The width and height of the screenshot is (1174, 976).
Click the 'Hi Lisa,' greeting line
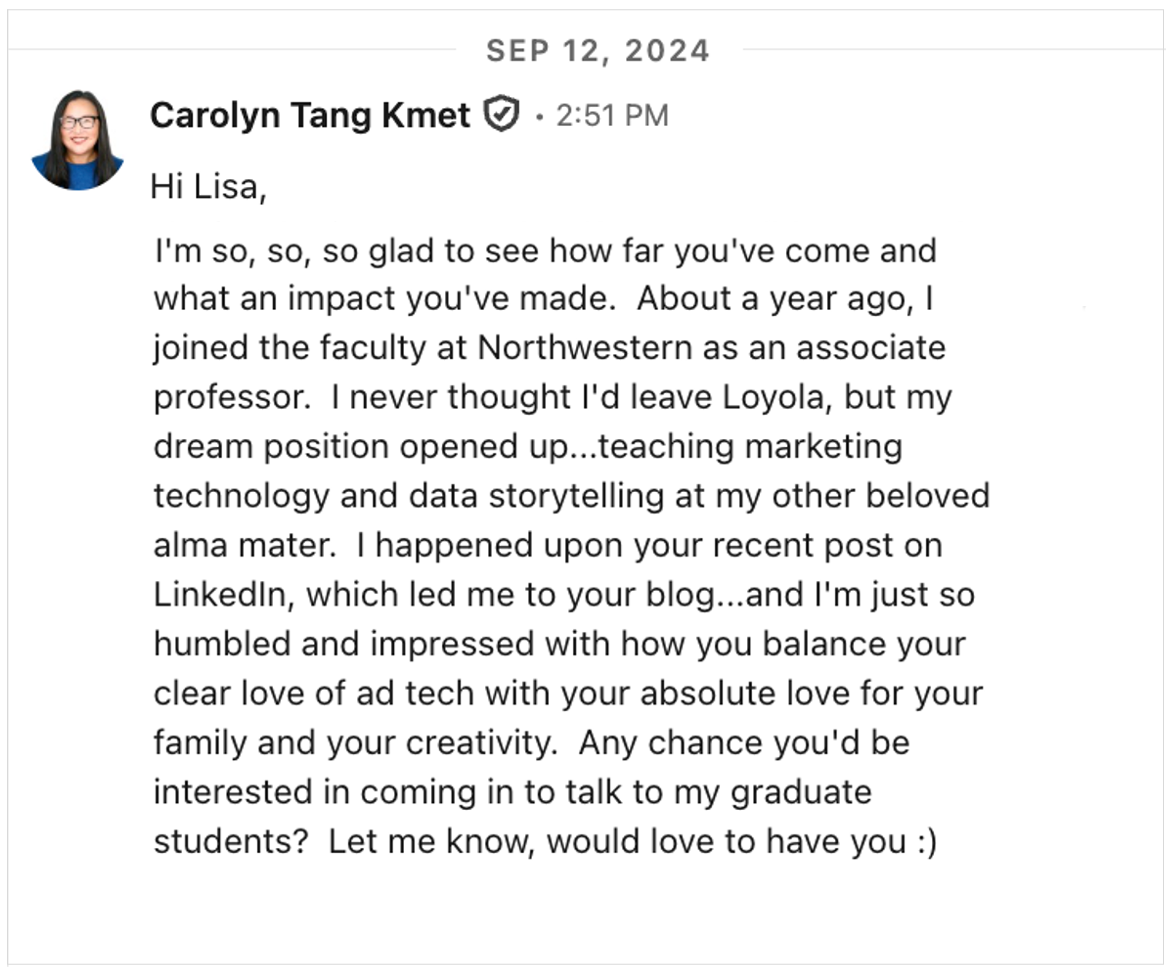[x=208, y=187]
